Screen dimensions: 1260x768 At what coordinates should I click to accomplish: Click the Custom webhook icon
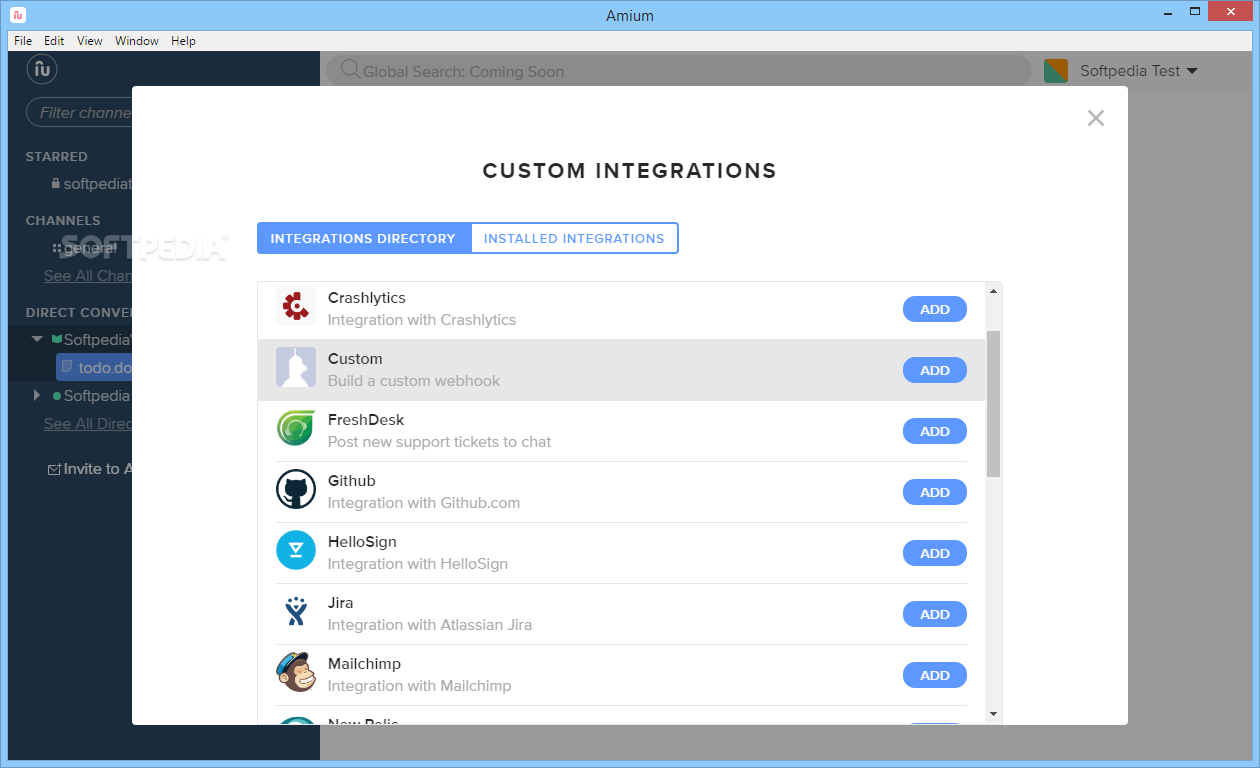click(296, 367)
